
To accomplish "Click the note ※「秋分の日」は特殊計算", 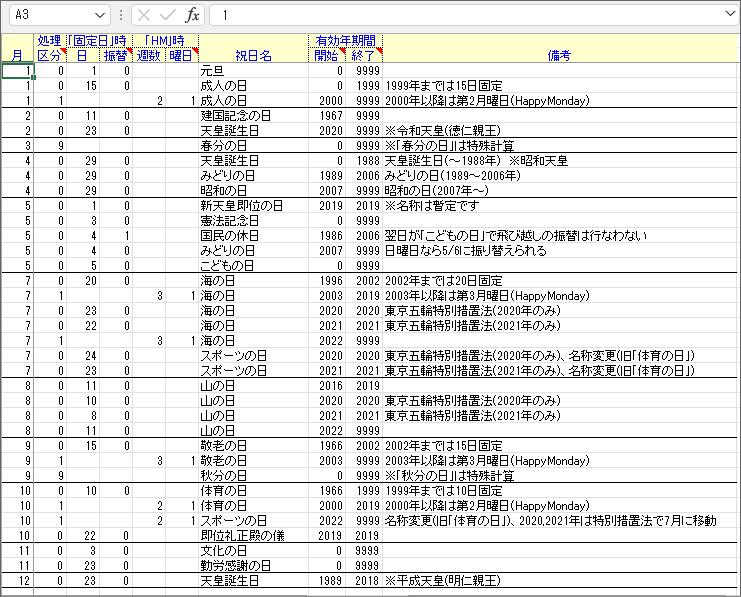I will pyautogui.click(x=449, y=476).
